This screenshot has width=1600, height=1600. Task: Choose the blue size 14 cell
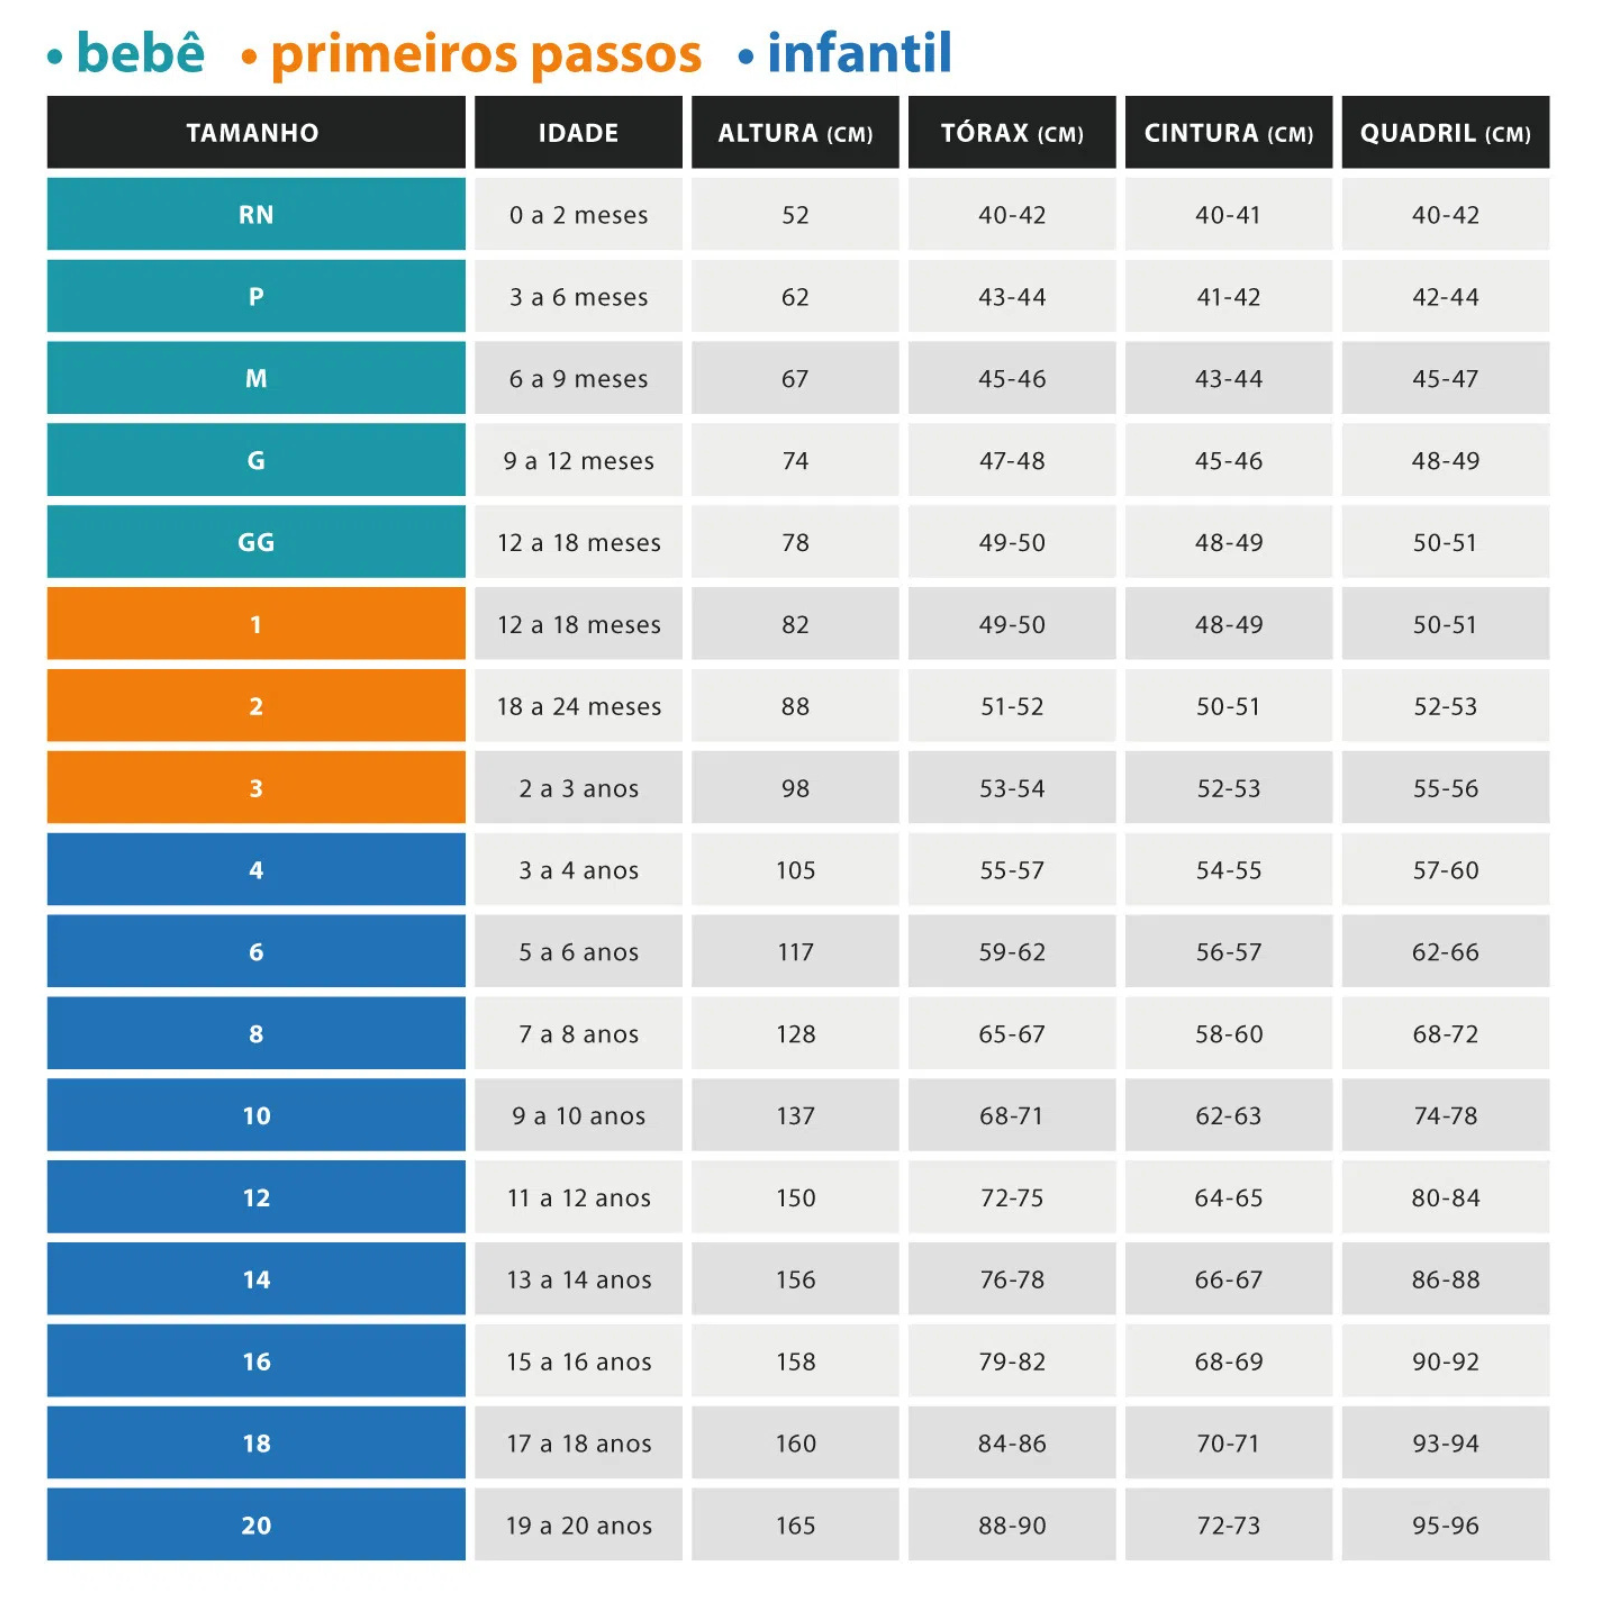pos(255,1279)
